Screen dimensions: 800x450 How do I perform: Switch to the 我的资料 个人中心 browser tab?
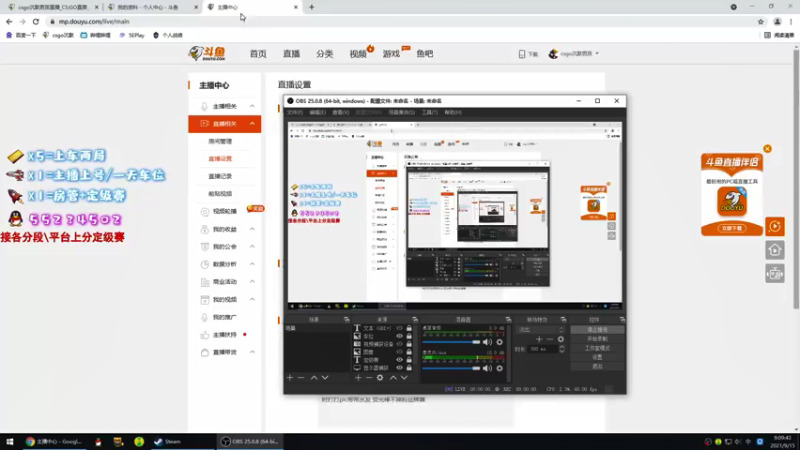(152, 7)
